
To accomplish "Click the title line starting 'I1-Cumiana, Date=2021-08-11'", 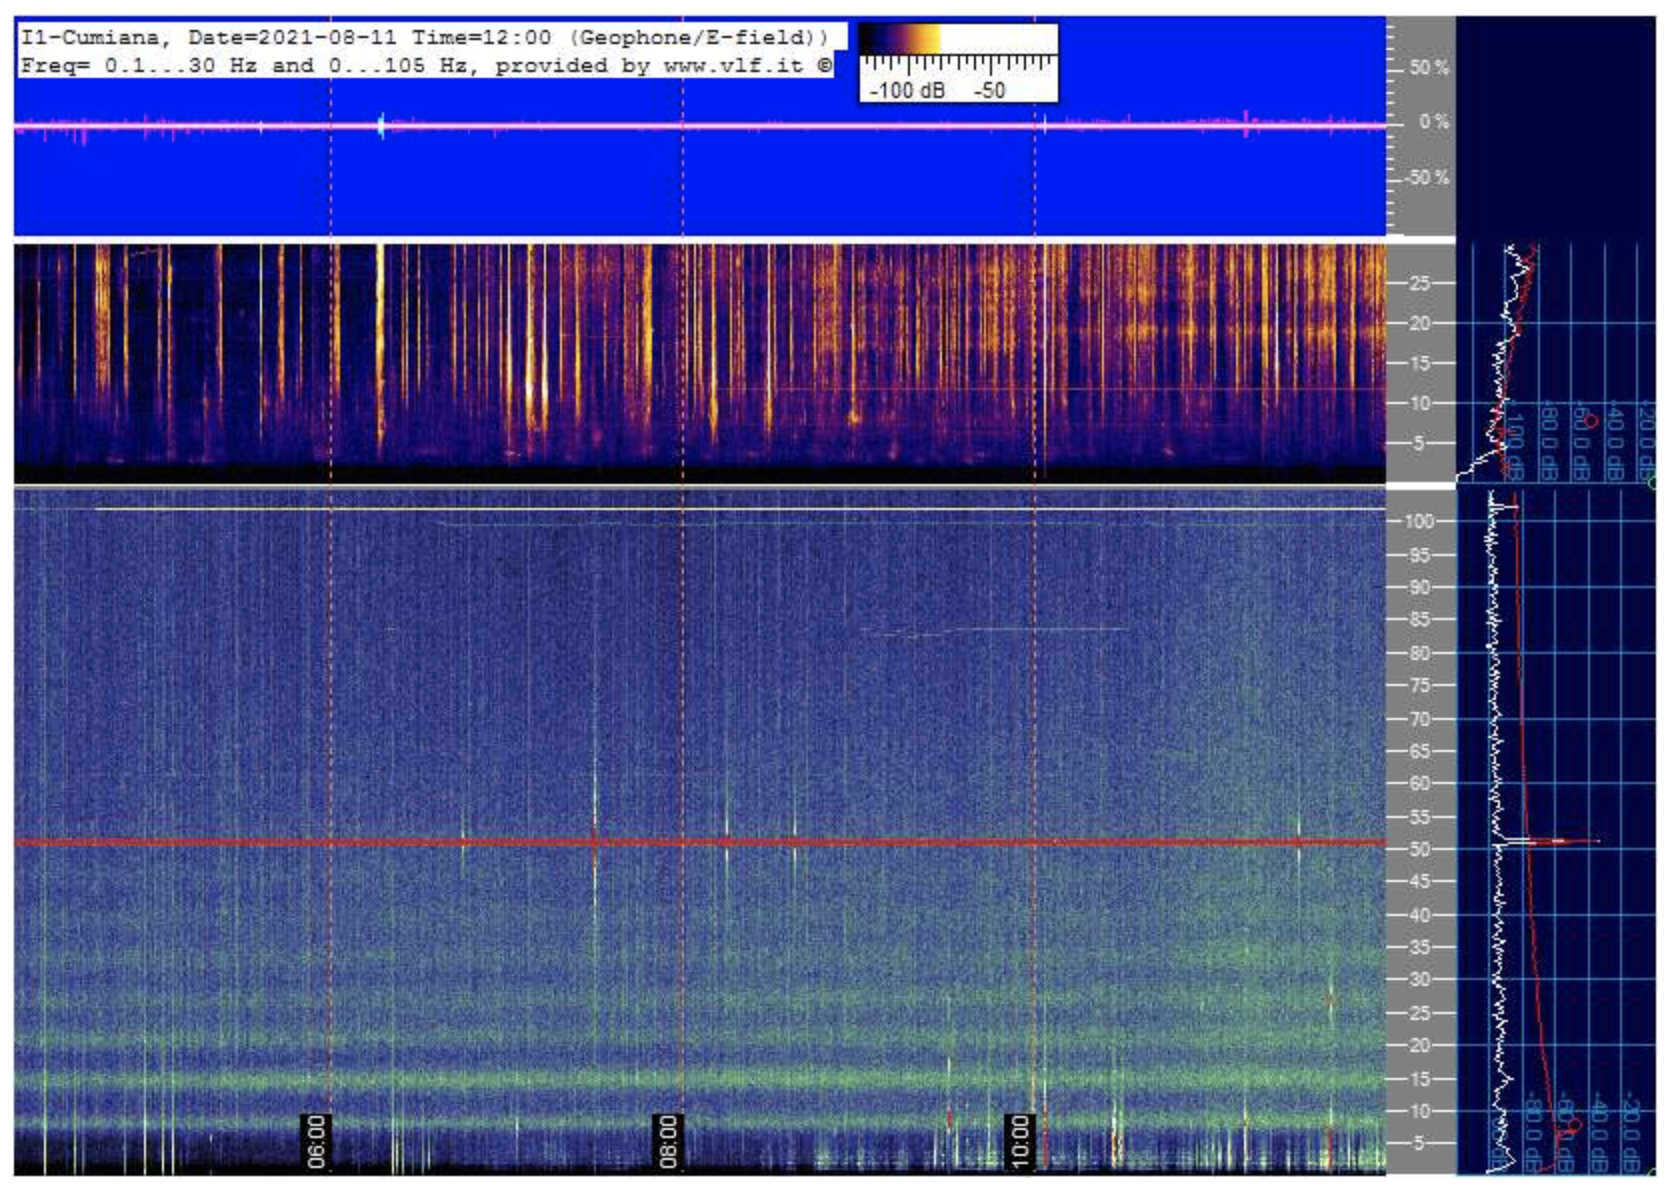I will (425, 38).
